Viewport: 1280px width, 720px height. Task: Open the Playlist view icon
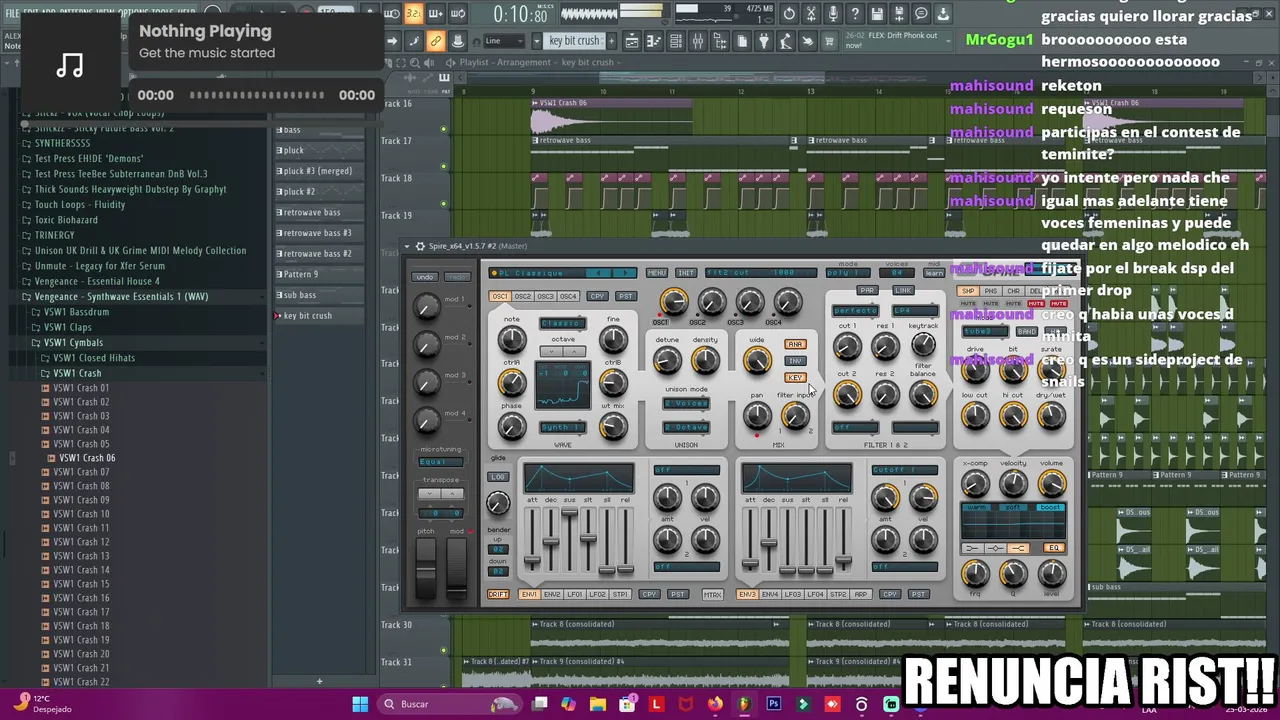click(631, 41)
